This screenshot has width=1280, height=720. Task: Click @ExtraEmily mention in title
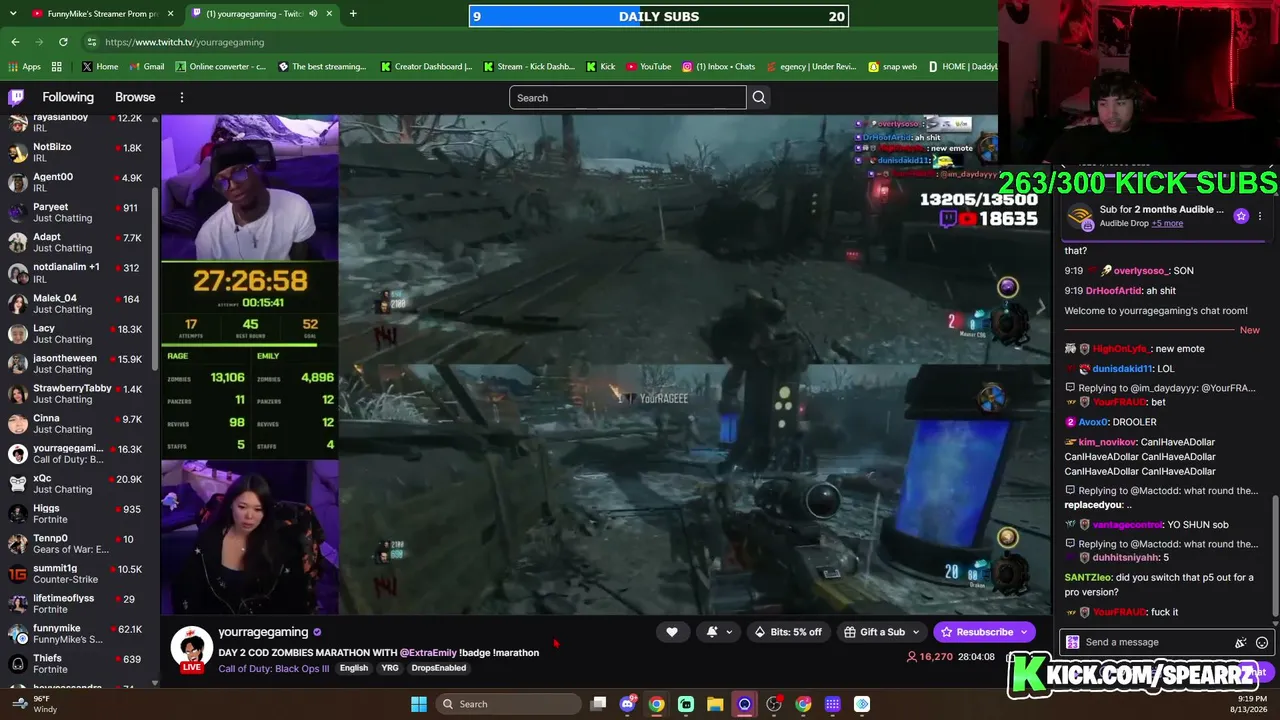tap(428, 653)
